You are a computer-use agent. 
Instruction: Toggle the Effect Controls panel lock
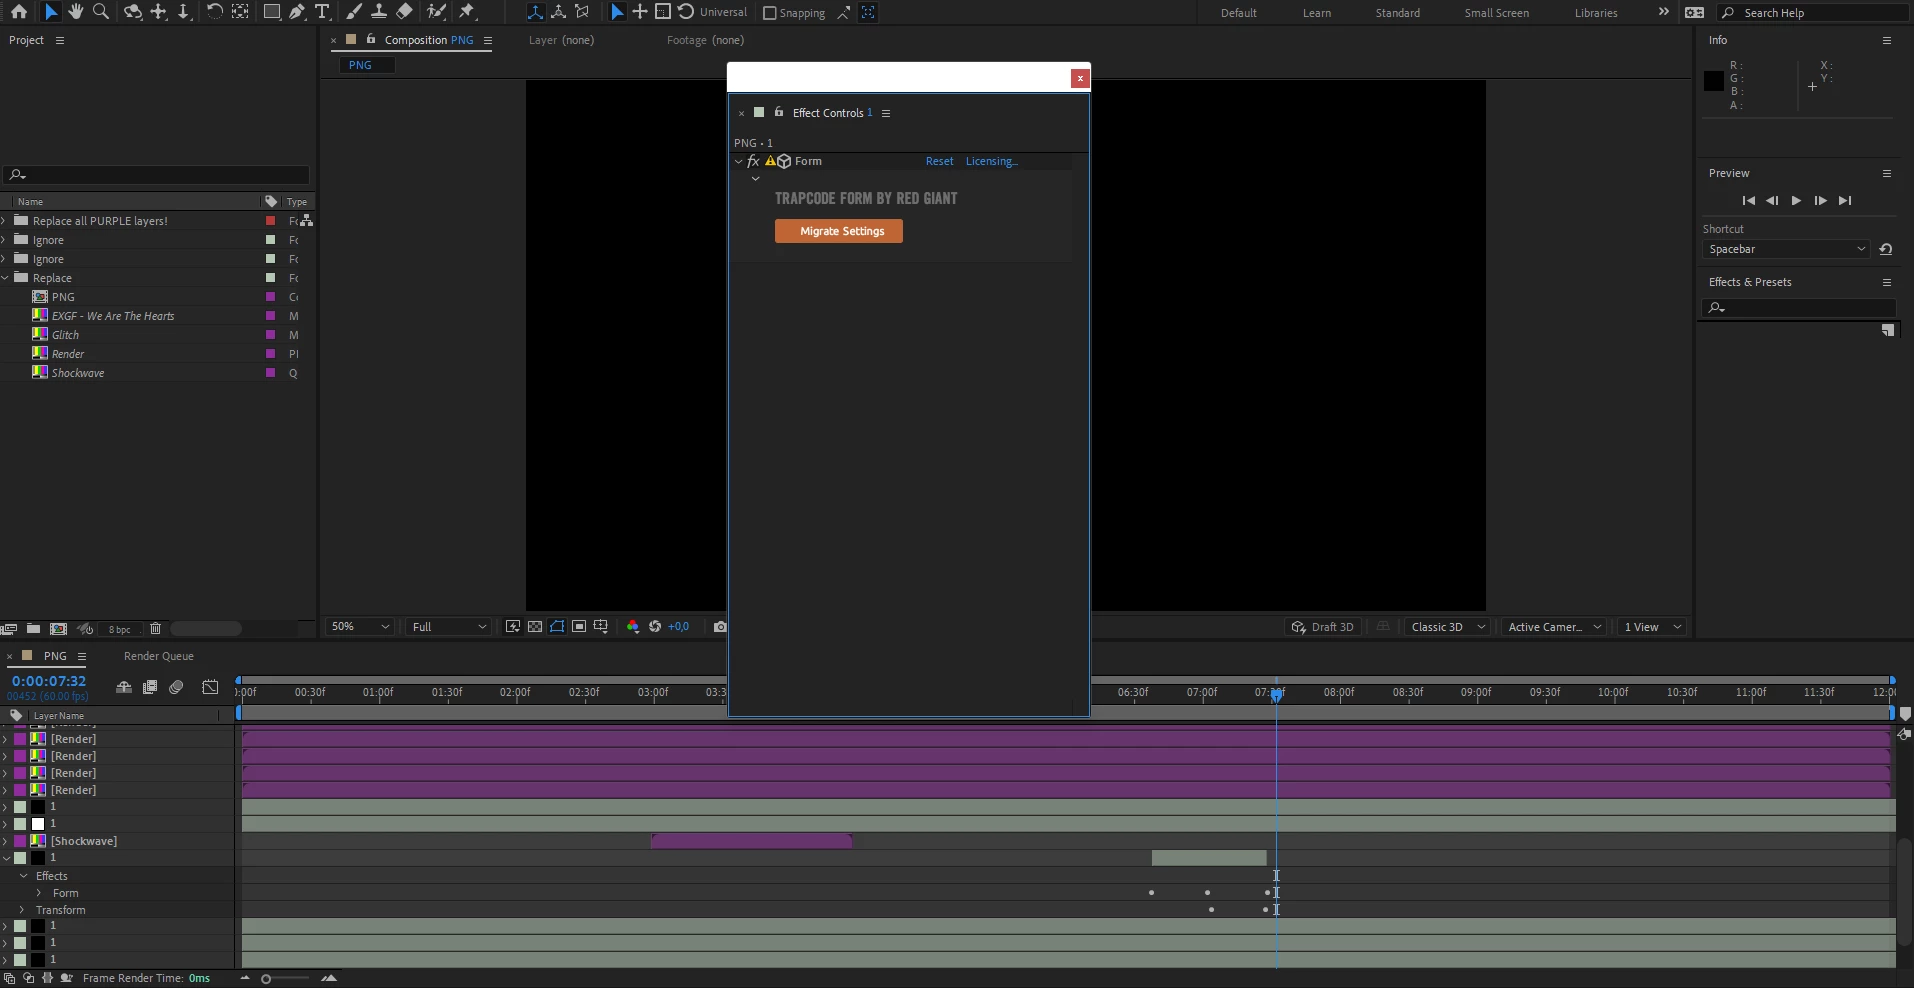(779, 112)
